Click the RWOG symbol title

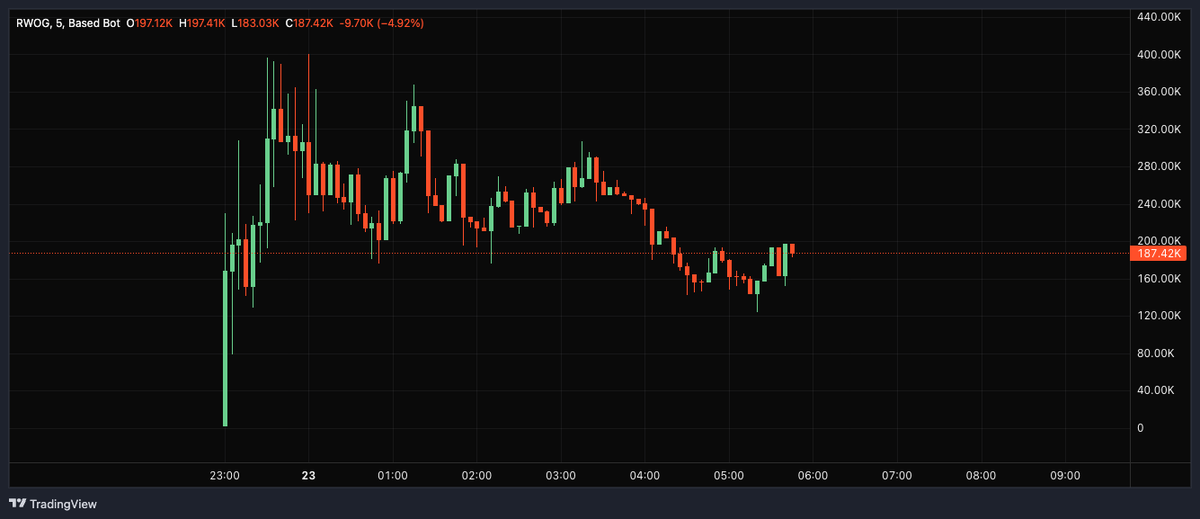(x=67, y=22)
